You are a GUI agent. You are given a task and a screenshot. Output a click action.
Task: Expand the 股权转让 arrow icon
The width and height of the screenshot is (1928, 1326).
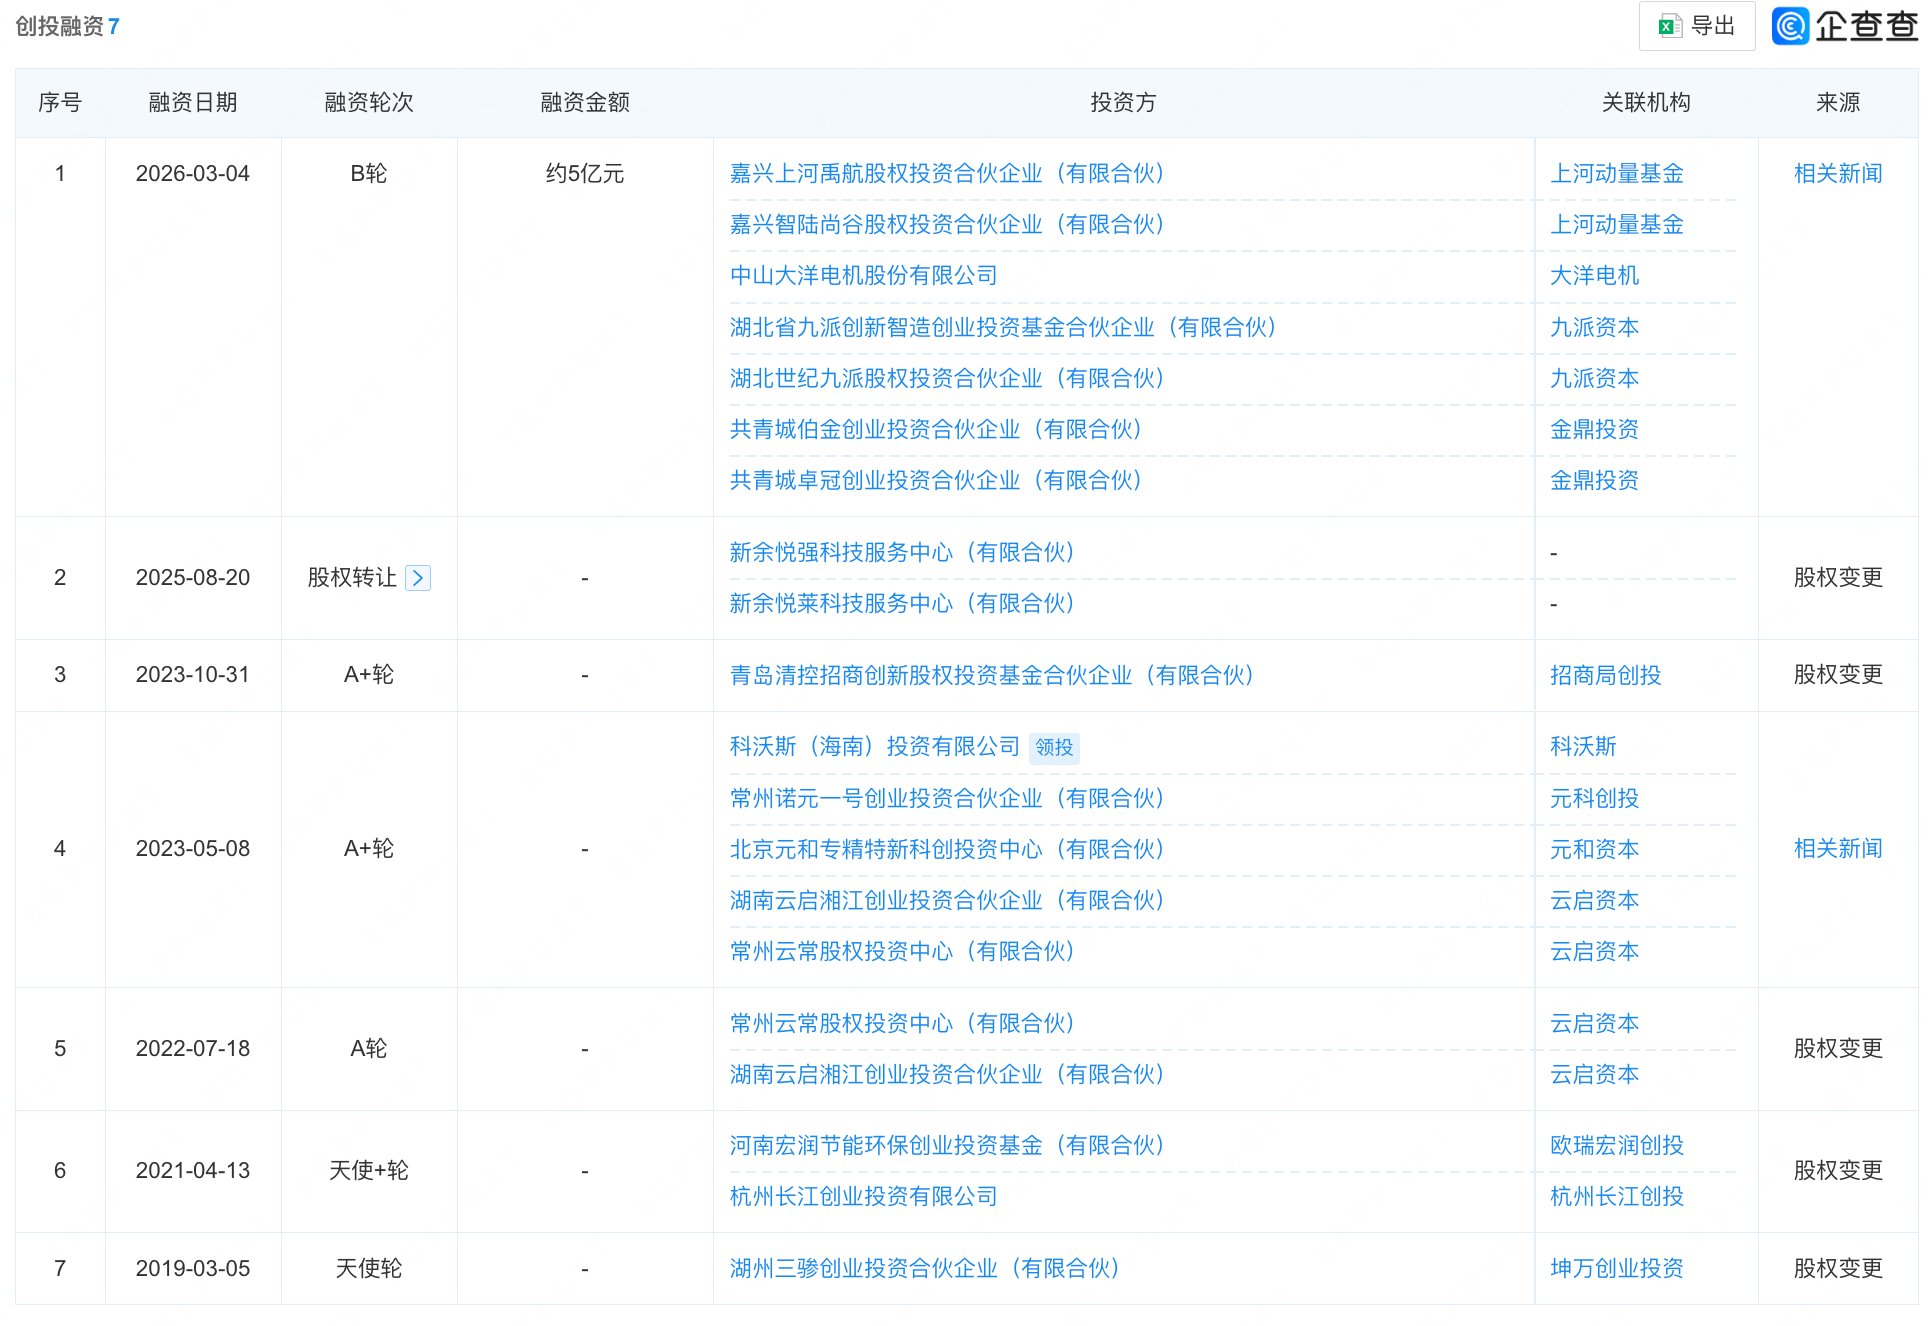(x=418, y=578)
